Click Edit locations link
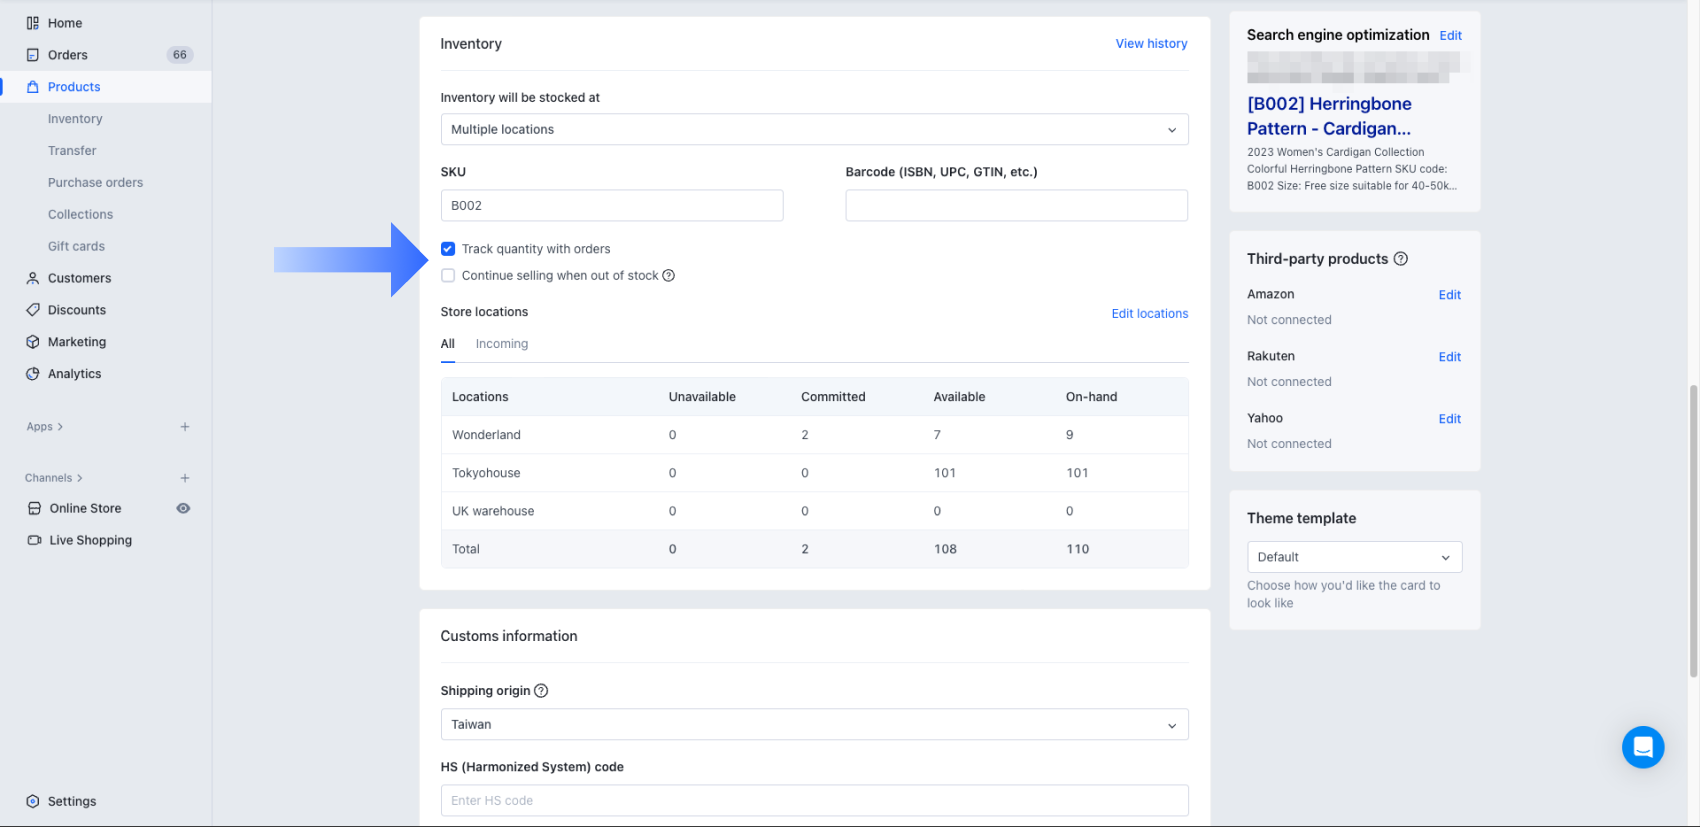Image resolution: width=1700 pixels, height=827 pixels. [x=1149, y=314]
